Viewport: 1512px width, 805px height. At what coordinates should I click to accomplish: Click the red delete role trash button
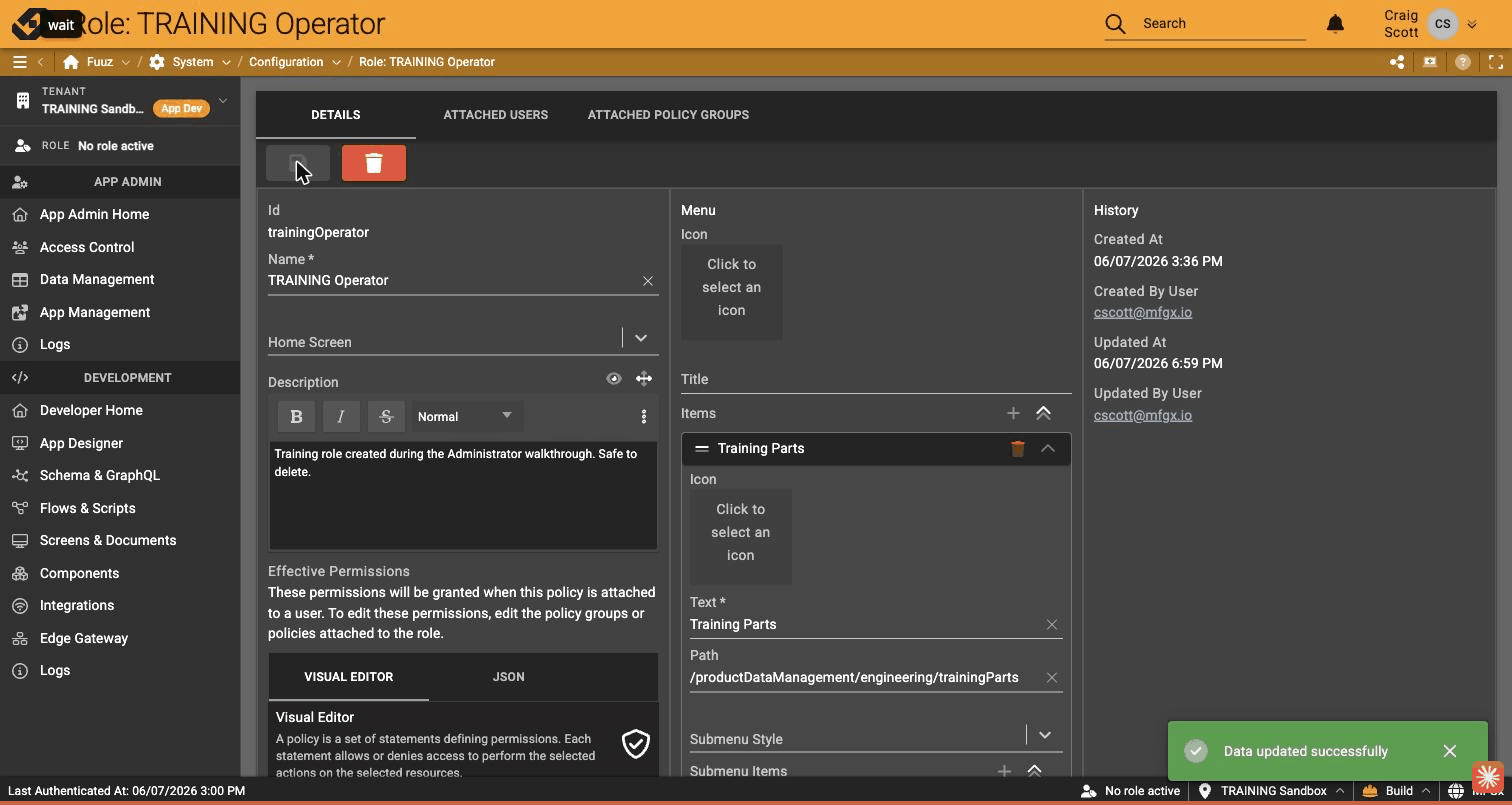(373, 163)
